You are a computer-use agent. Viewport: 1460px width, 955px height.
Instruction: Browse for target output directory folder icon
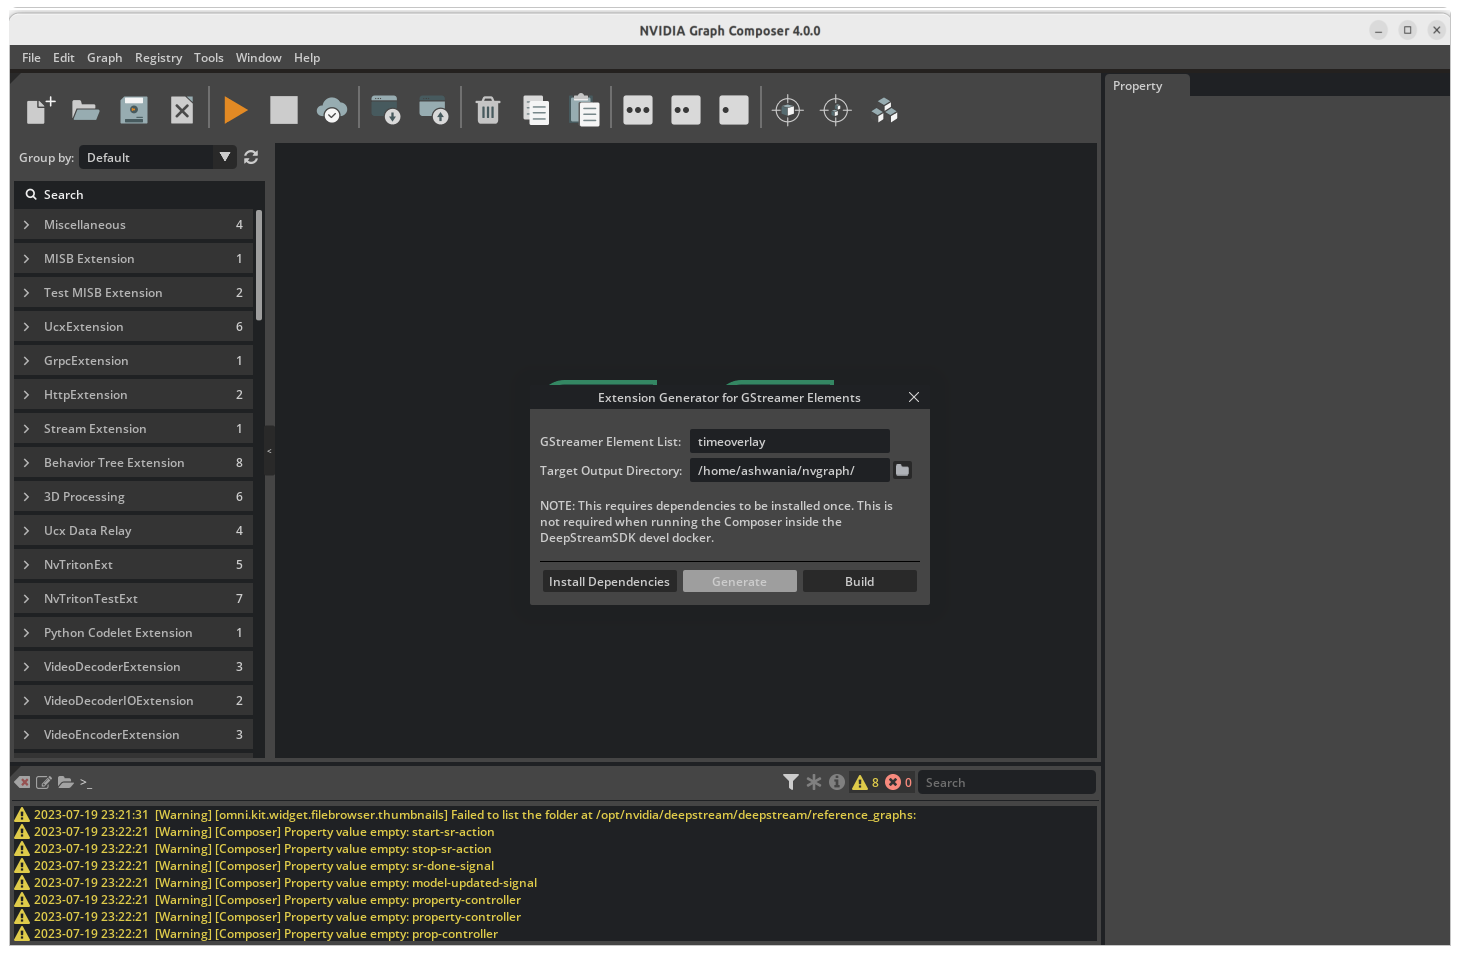[x=902, y=470]
